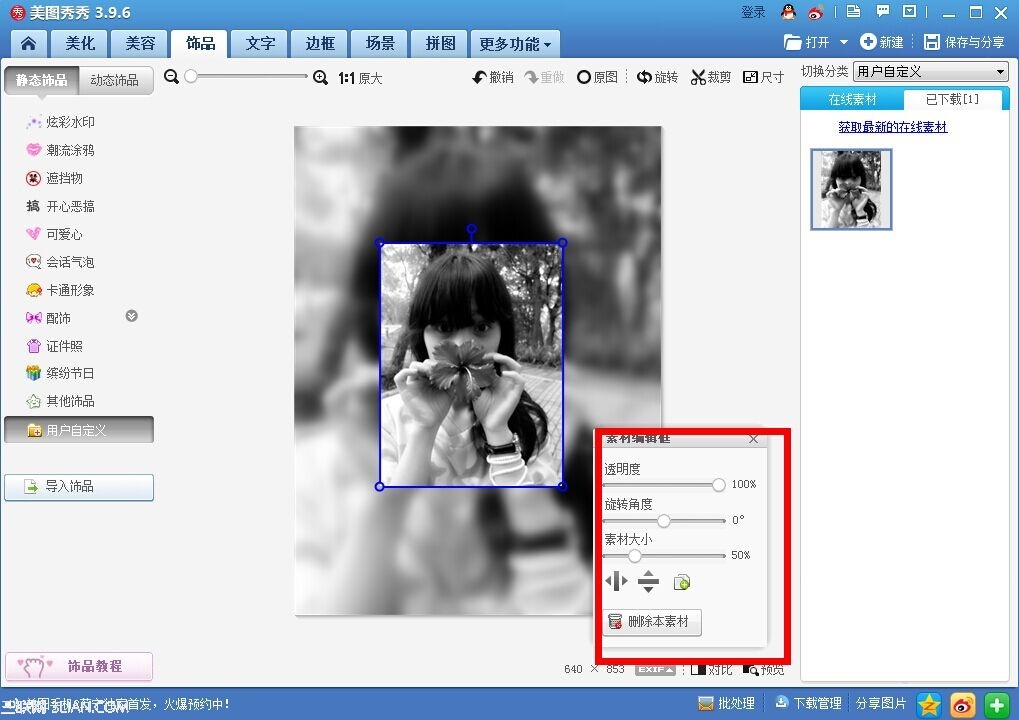Screen dimensions: 1019x720
Task: Select the 卡通形象 category
Action: coord(60,290)
